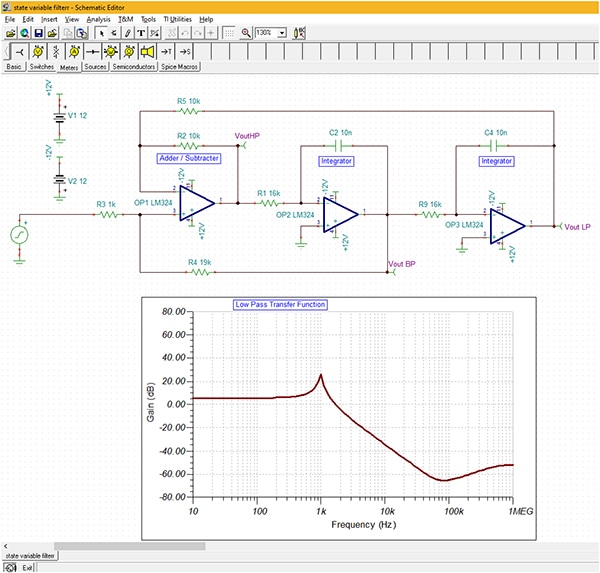Click the Exit button in status bar
The width and height of the screenshot is (600, 573).
click(x=27, y=567)
